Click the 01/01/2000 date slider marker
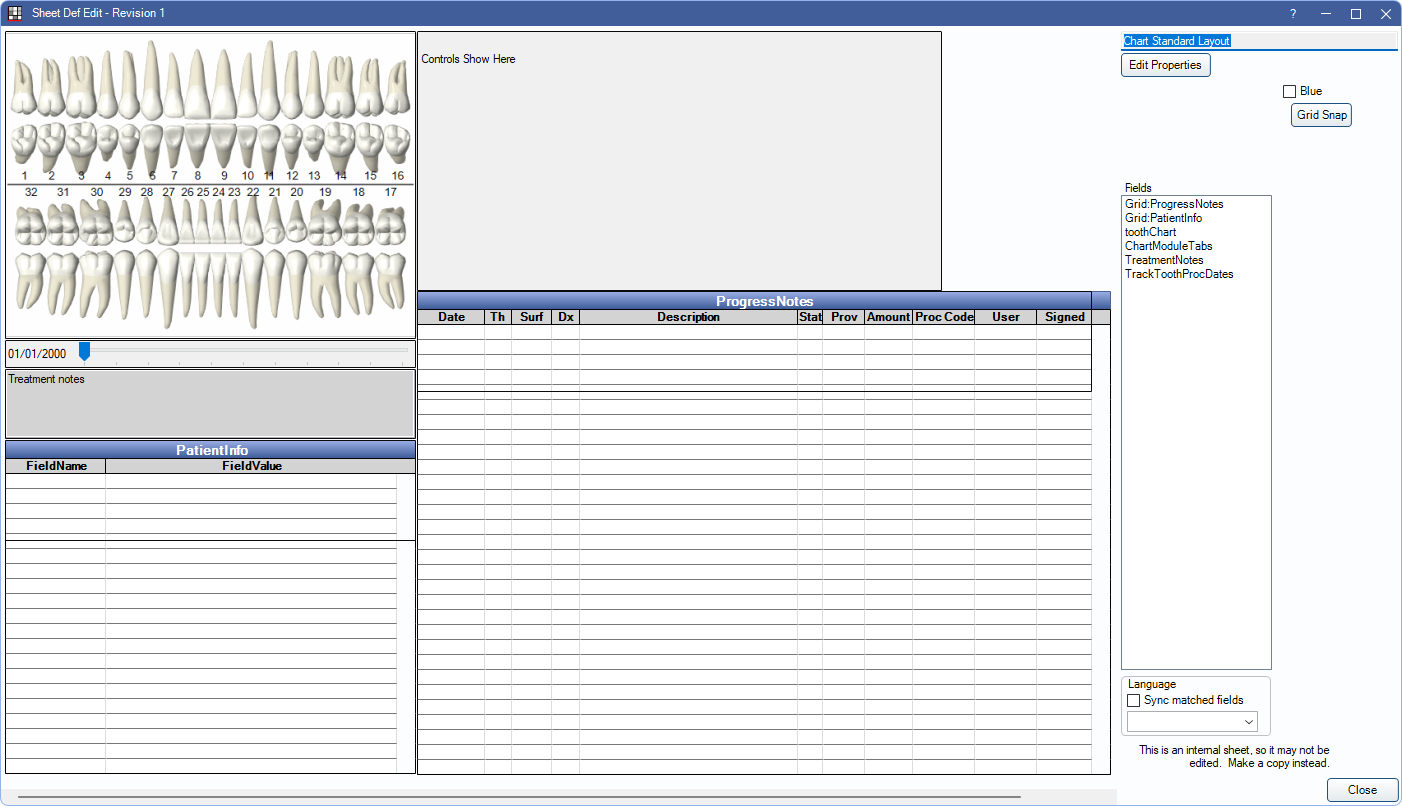The width and height of the screenshot is (1402, 806). [x=84, y=351]
